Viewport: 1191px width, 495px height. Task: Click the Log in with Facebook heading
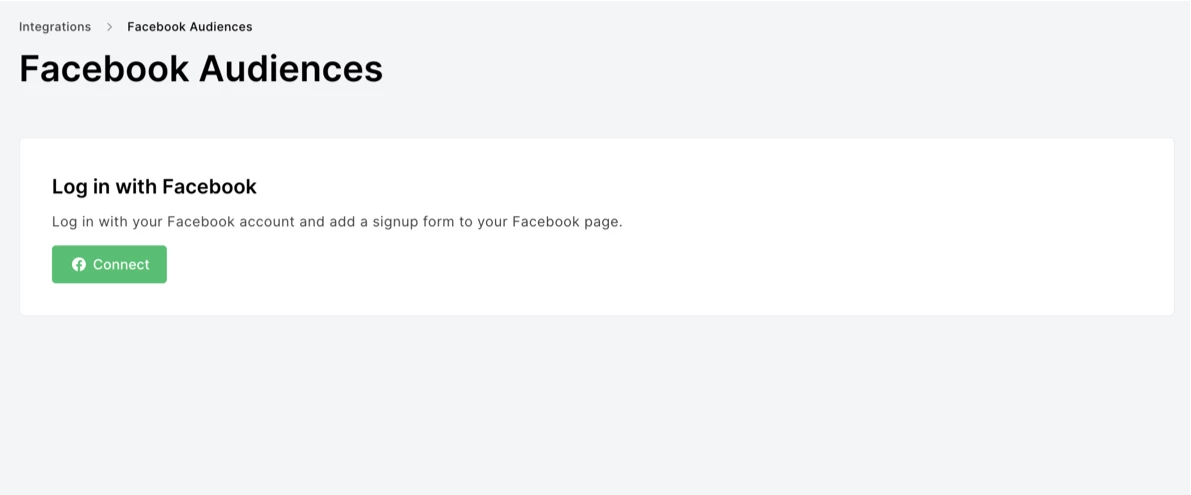coord(154,187)
